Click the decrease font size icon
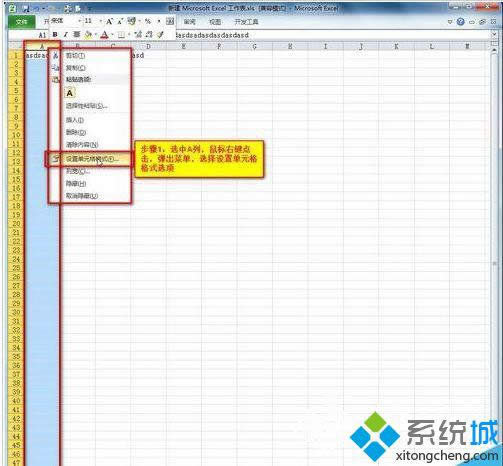The width and height of the screenshot is (503, 466). coord(120,22)
